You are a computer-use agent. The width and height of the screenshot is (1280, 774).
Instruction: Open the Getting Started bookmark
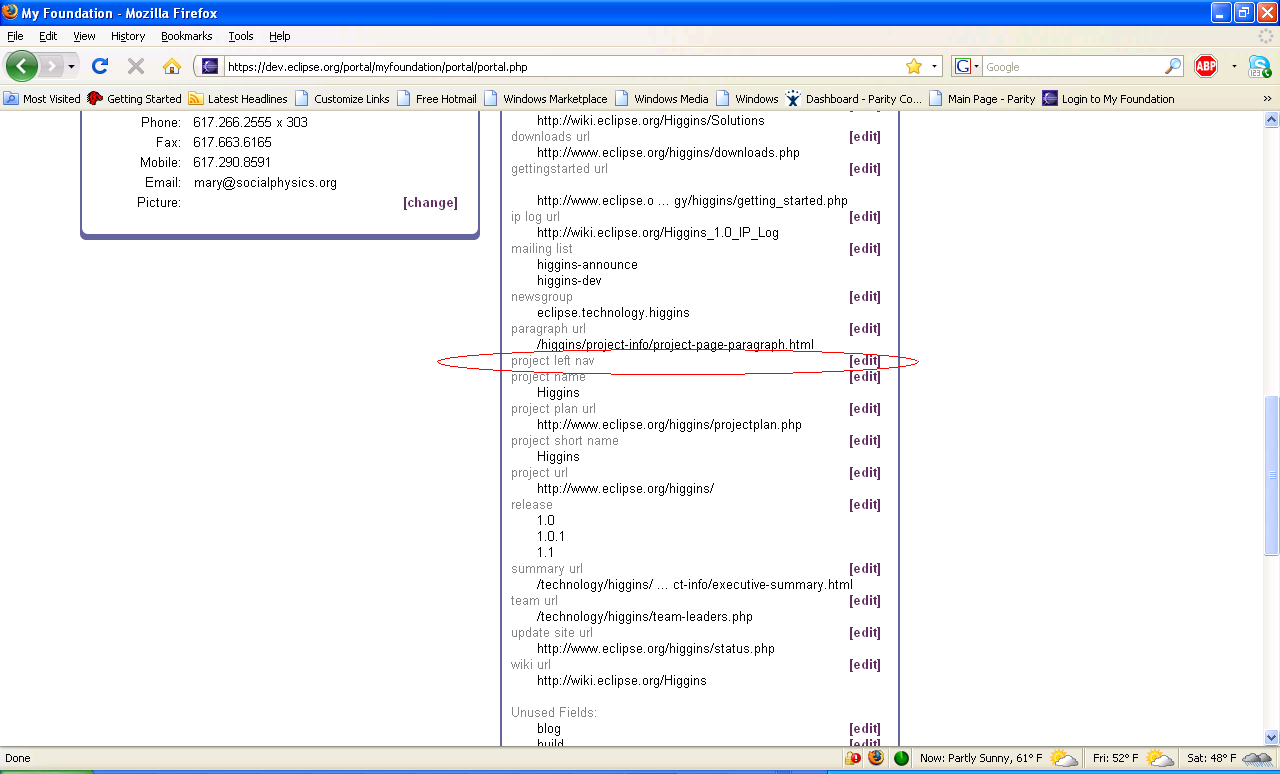click(x=134, y=99)
